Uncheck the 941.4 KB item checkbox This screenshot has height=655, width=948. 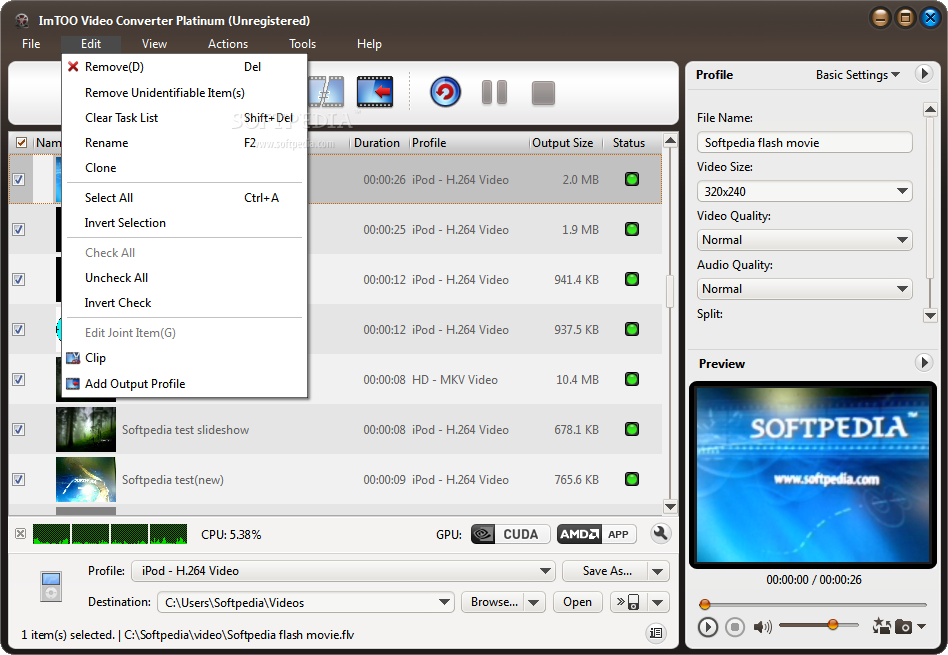coord(19,279)
